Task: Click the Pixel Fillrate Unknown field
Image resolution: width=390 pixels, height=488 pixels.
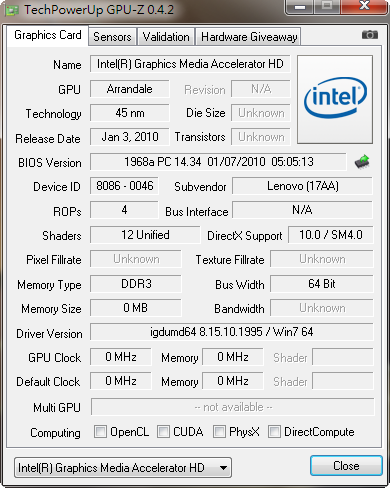Action: [136, 259]
